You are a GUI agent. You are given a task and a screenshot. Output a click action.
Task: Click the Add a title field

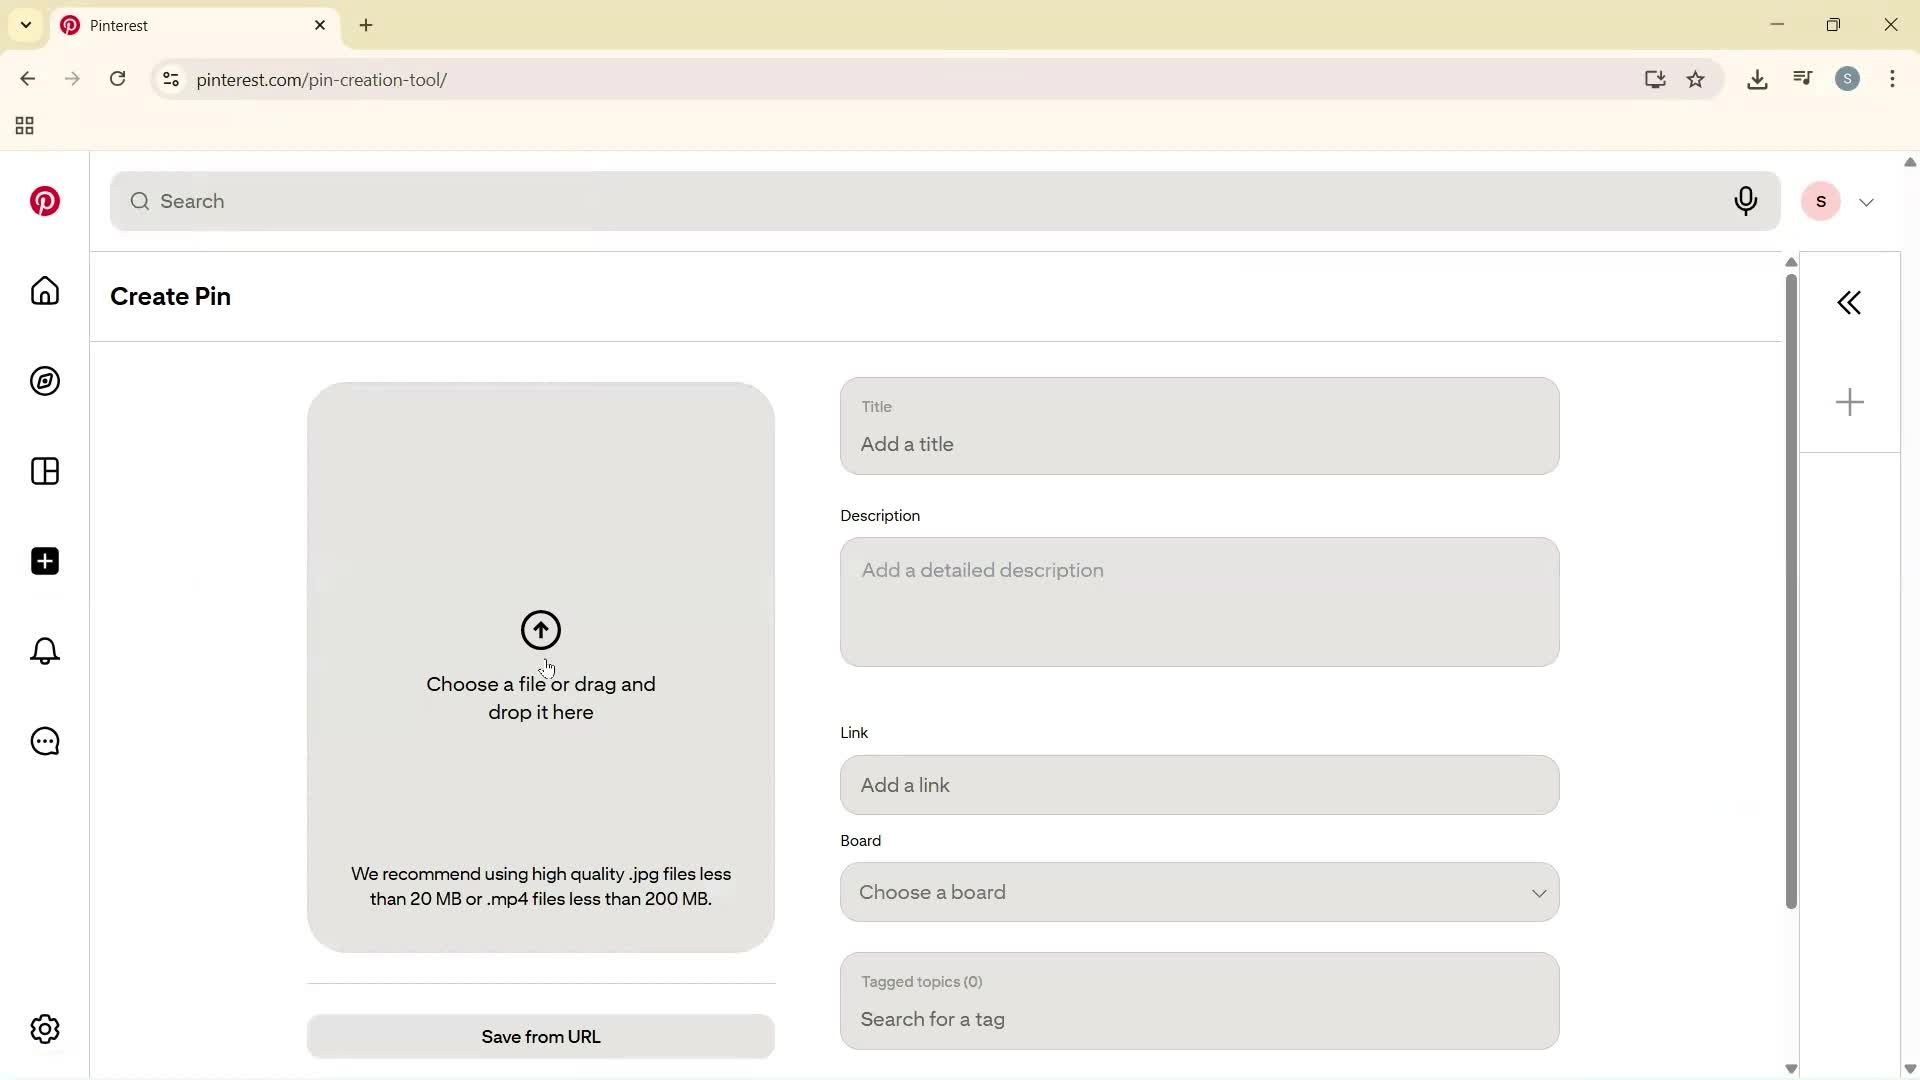point(1198,444)
